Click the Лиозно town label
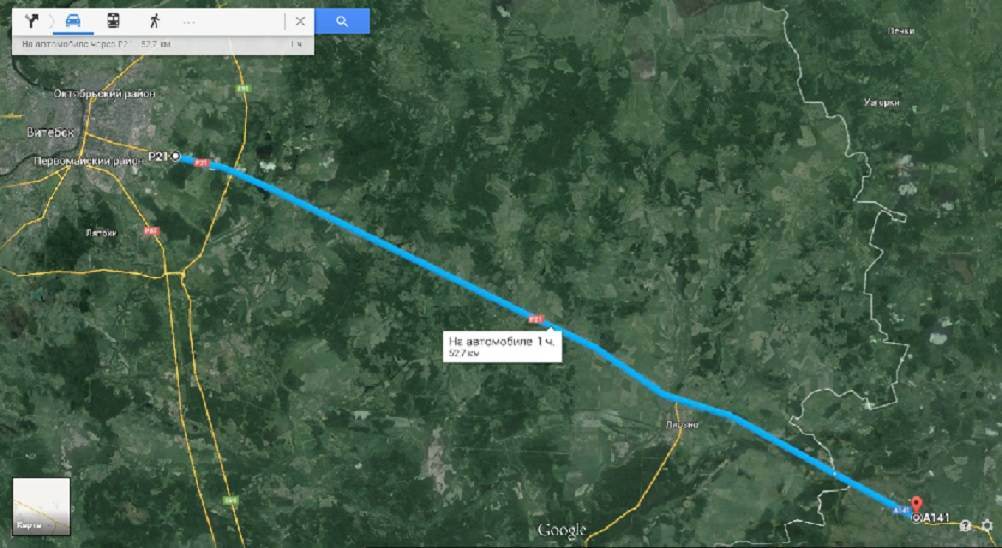 (682, 425)
